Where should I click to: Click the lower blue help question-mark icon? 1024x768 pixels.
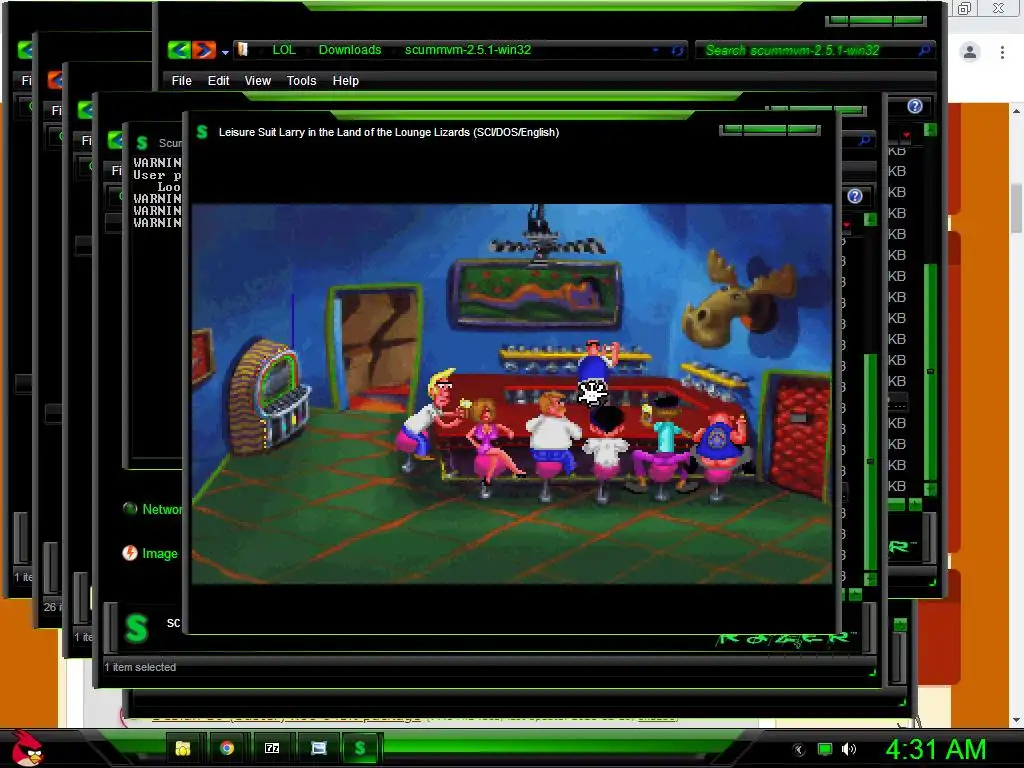point(855,196)
